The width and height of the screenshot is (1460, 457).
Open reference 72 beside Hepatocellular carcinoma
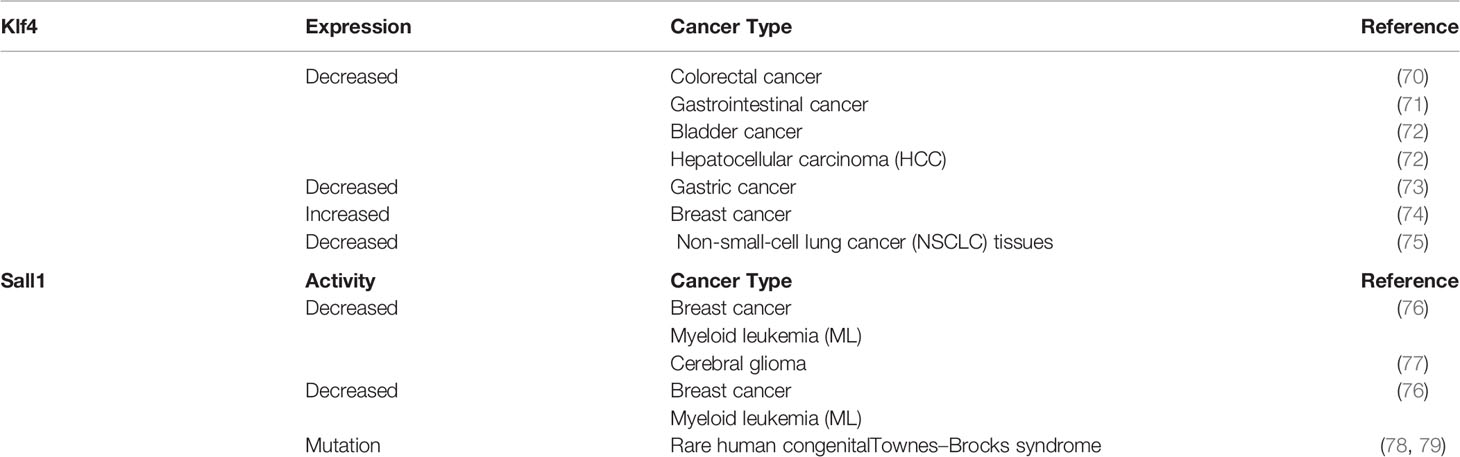click(x=1440, y=159)
